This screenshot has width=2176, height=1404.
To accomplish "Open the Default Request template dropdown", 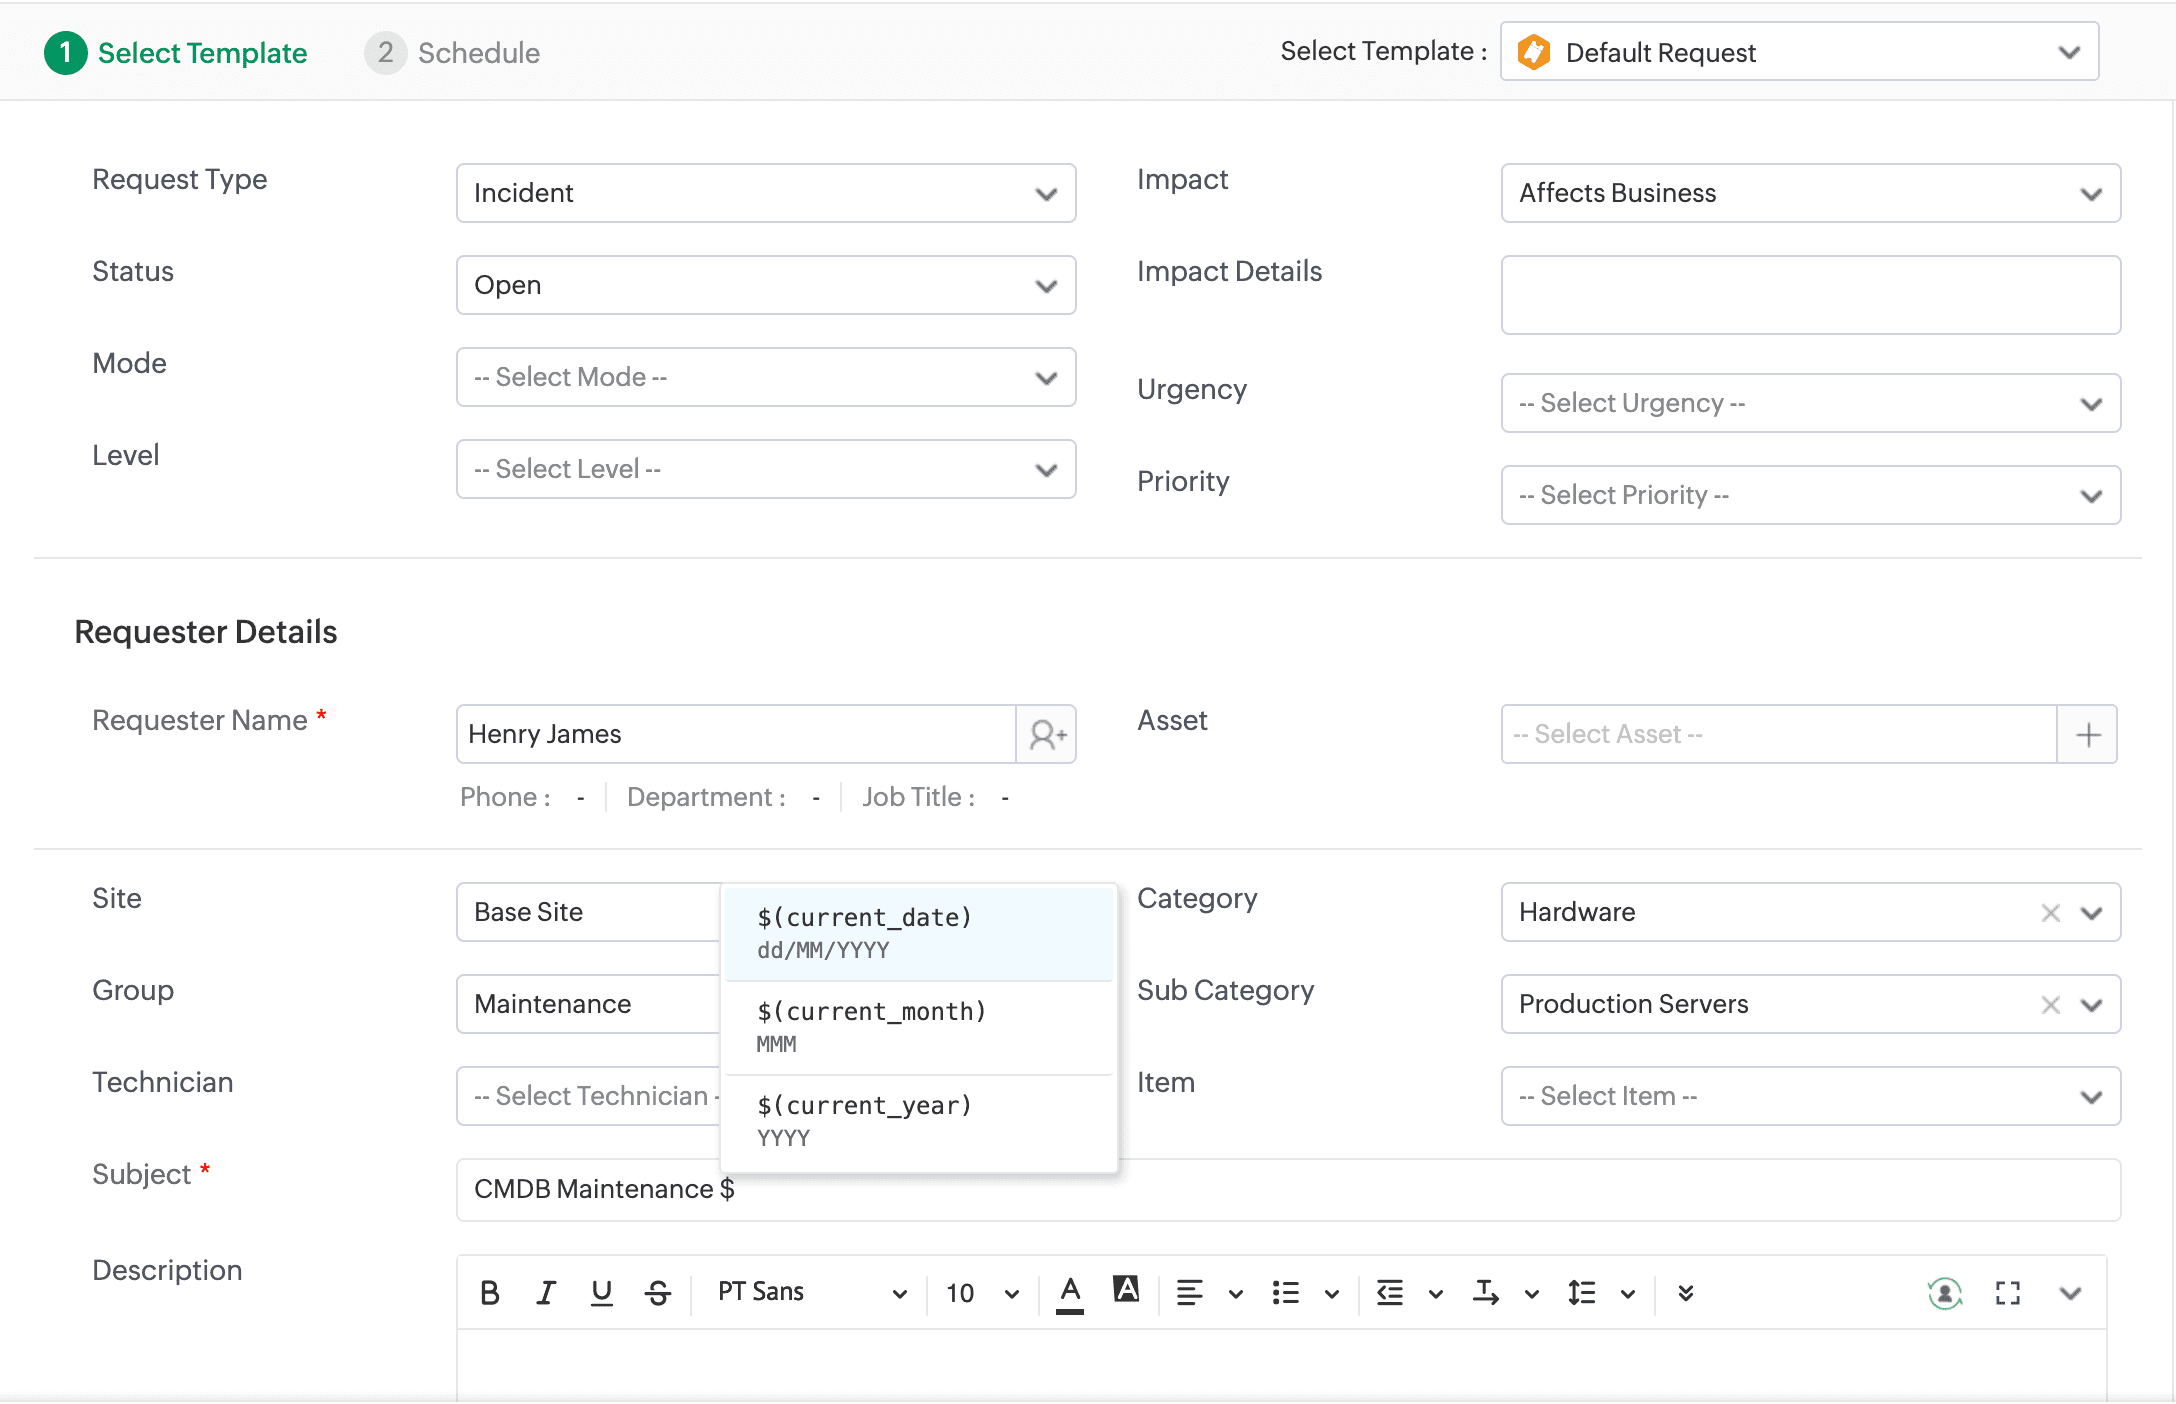I will (x=1799, y=52).
